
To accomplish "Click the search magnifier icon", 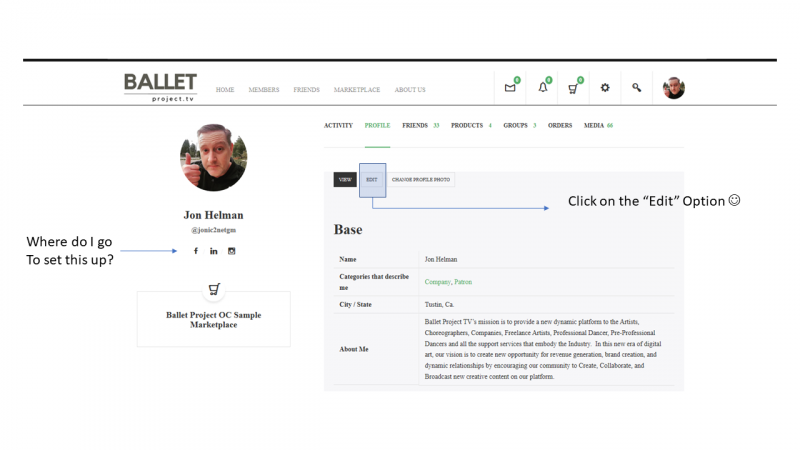I will coord(636,88).
